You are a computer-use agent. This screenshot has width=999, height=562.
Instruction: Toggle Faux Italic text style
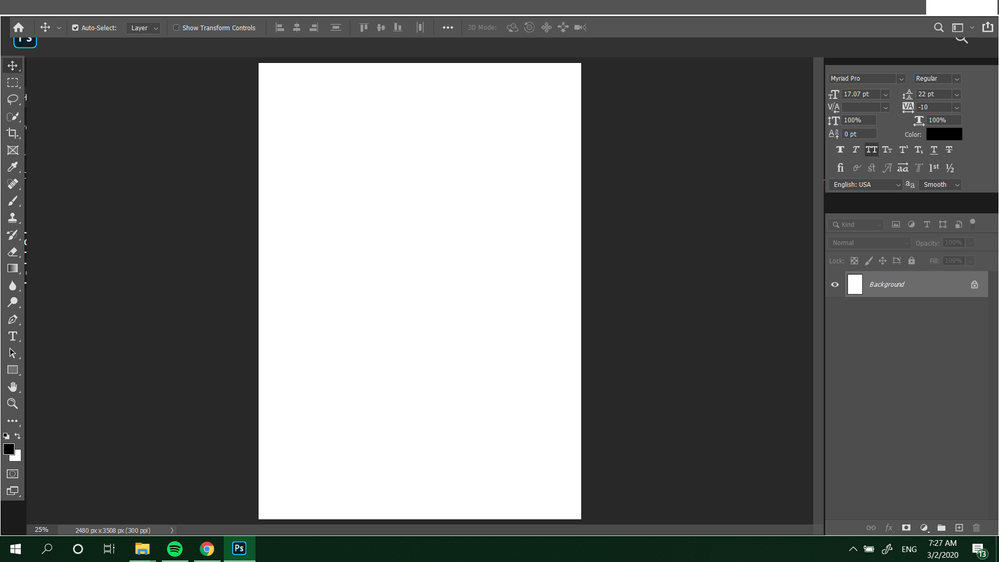click(x=856, y=150)
